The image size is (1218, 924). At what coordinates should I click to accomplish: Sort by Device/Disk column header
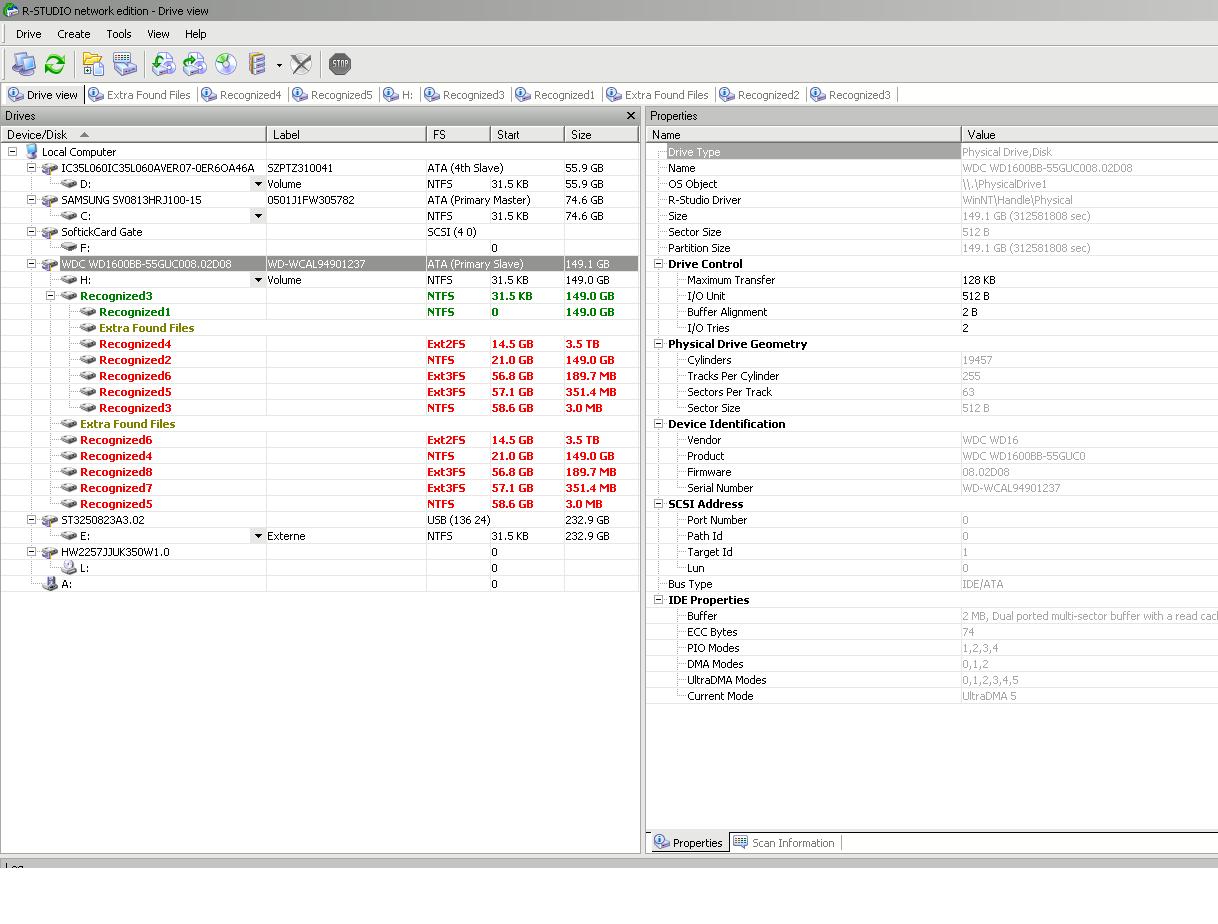pos(134,134)
